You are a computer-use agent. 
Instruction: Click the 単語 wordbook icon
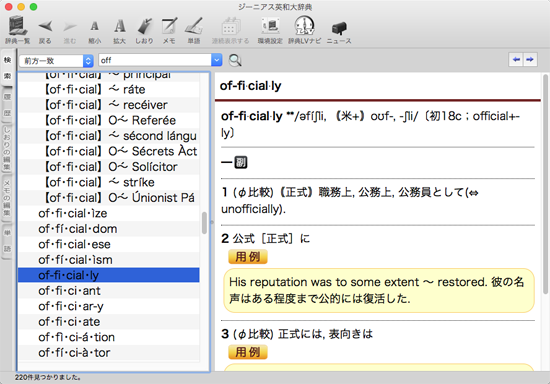tap(194, 26)
